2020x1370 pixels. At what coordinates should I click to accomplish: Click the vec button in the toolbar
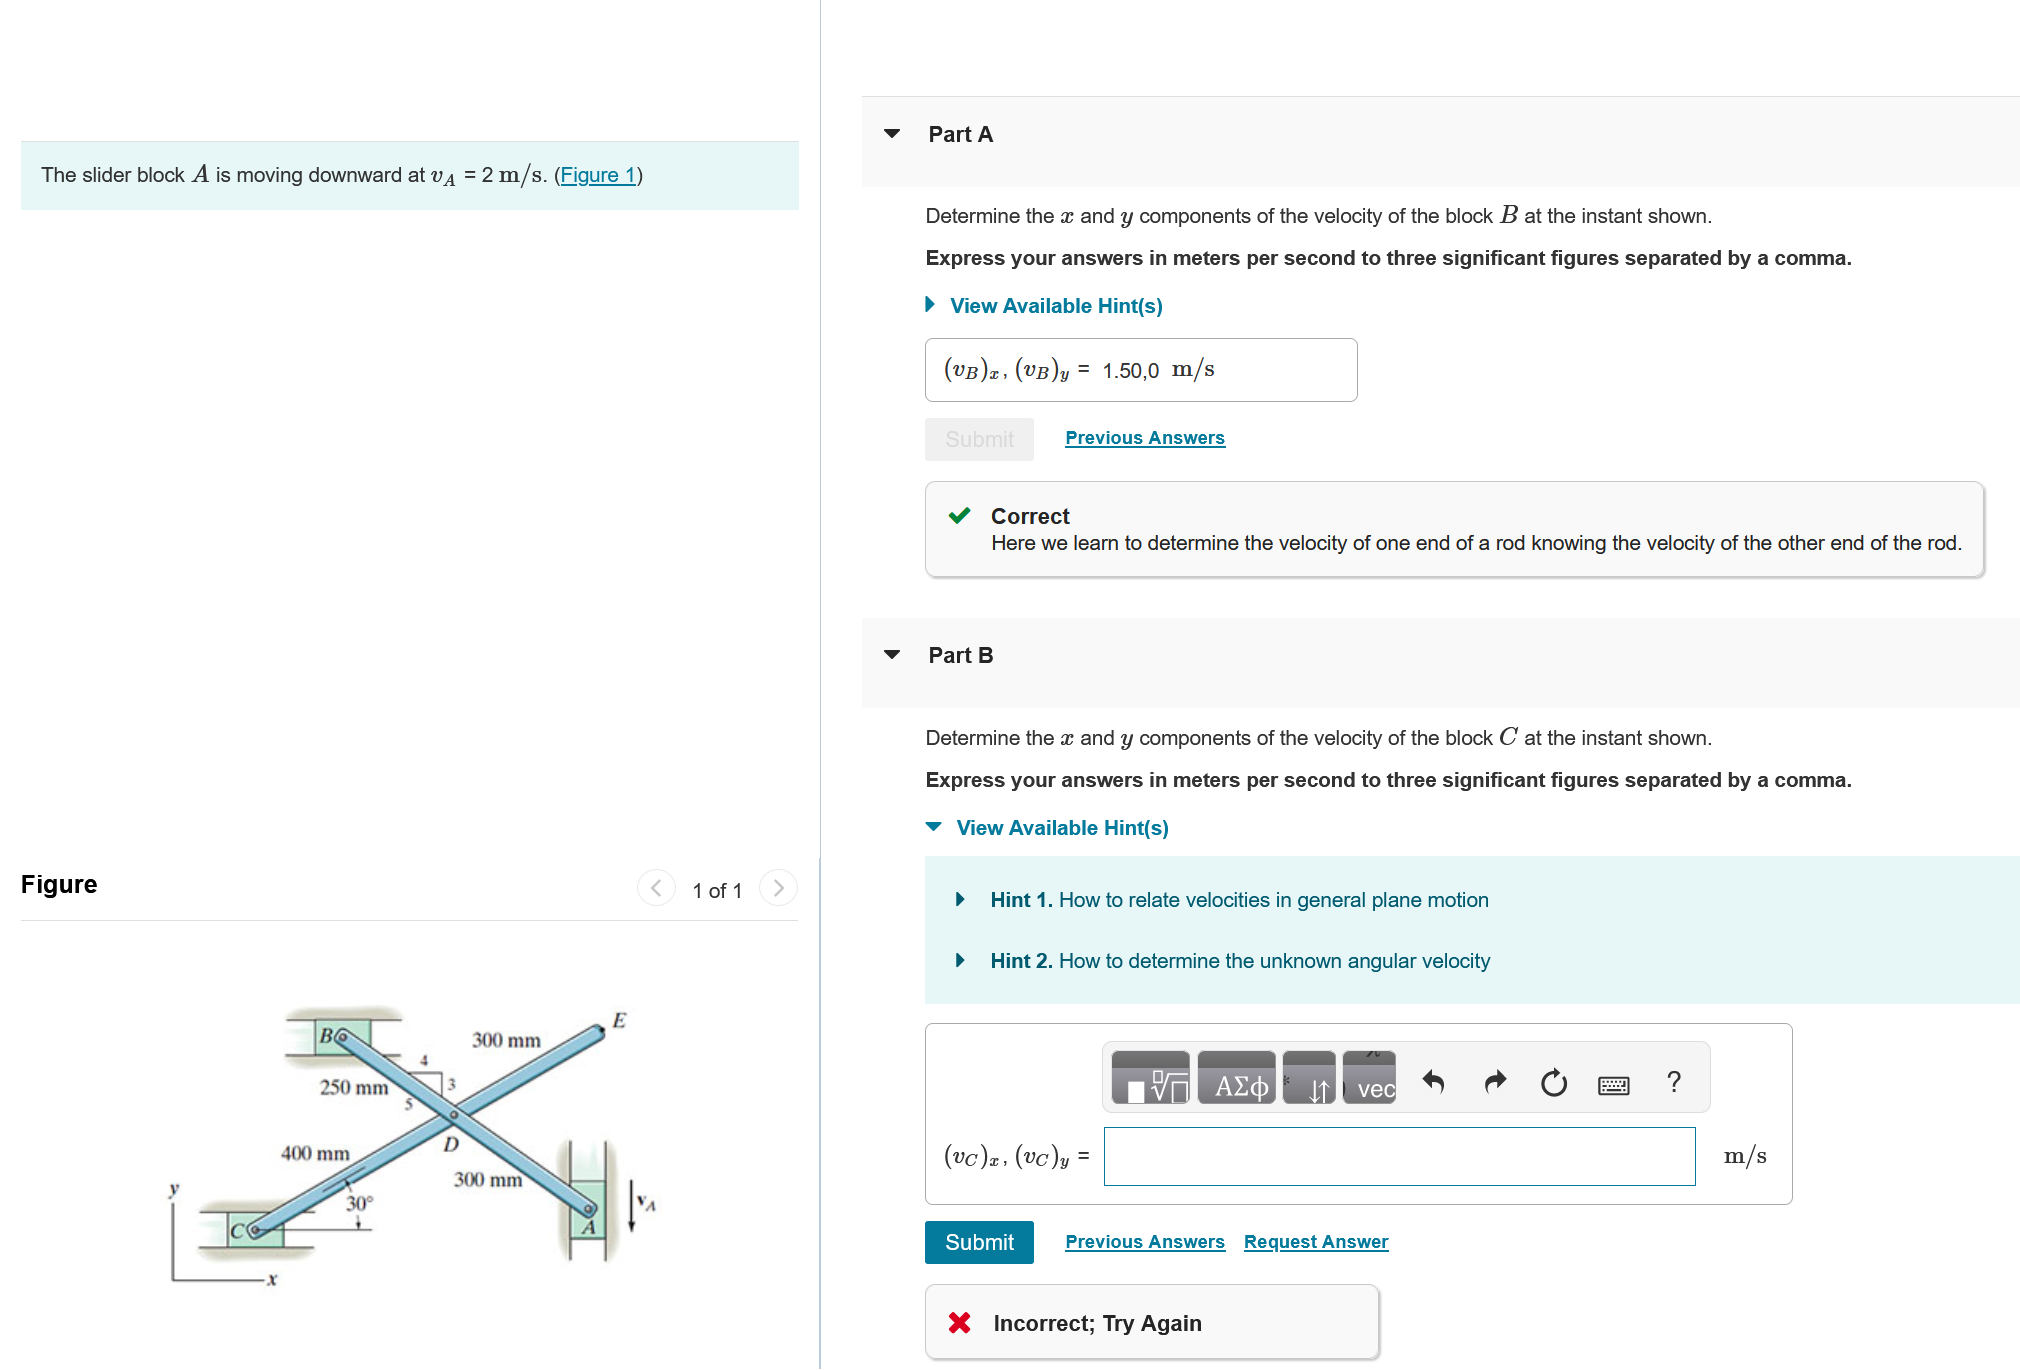pos(1370,1080)
